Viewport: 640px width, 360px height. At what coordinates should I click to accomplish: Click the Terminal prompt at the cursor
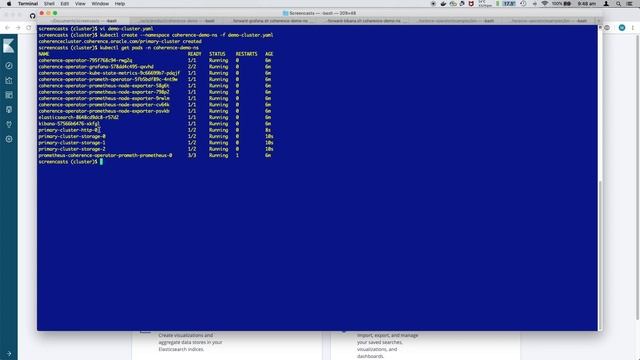click(x=101, y=162)
